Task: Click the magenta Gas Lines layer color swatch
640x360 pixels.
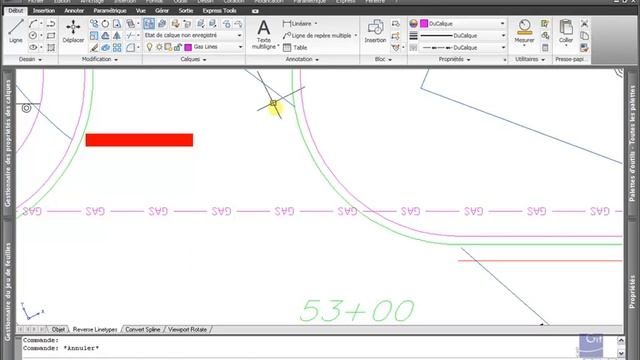Action: coord(188,47)
